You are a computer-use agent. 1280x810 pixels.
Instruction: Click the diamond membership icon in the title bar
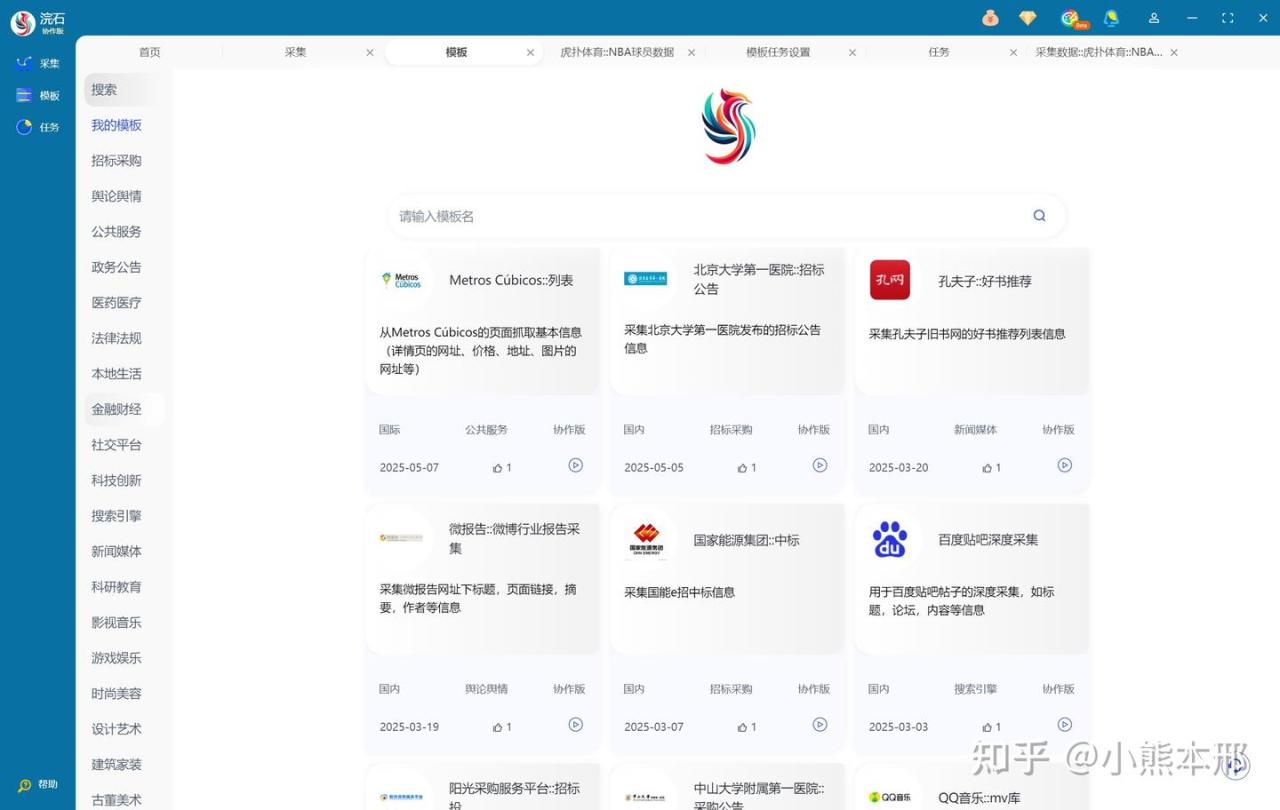pos(1028,18)
